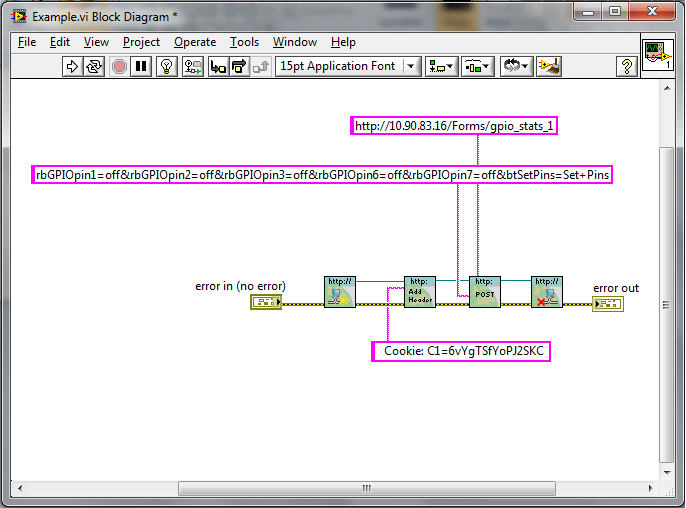Viewport: 686px width, 508px height.
Task: Open the Edit menu
Action: (60, 42)
